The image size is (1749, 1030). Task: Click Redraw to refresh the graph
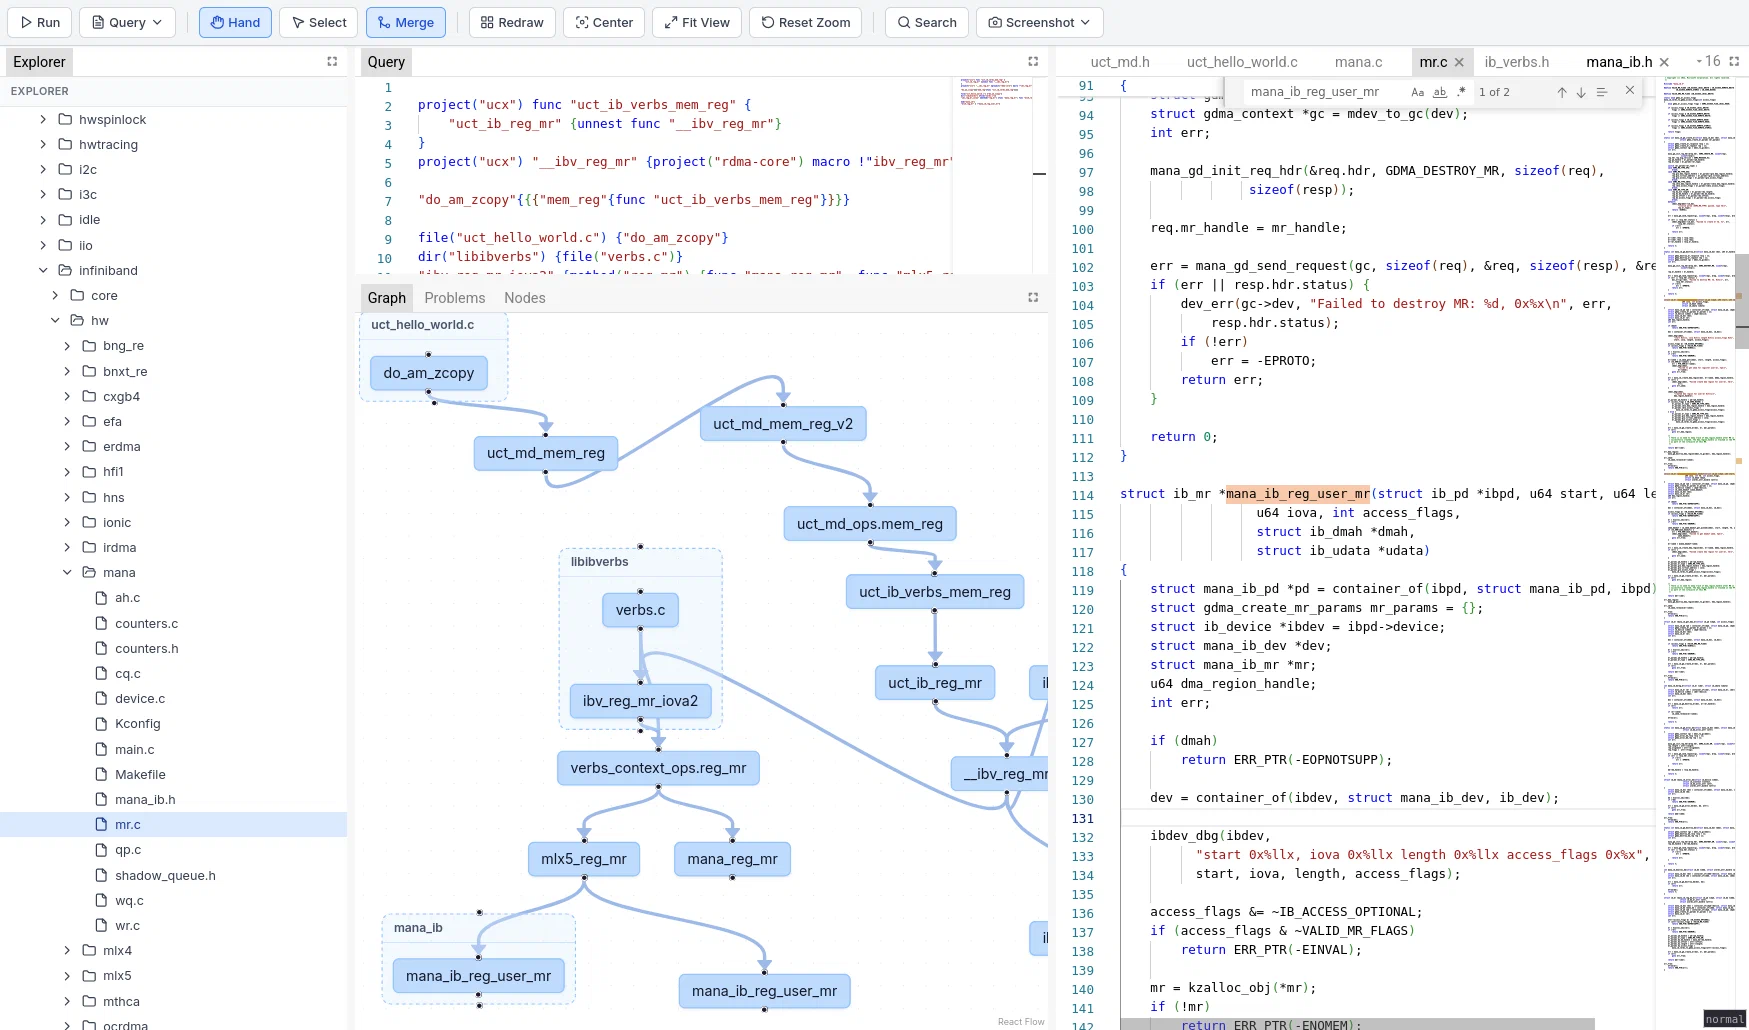512,22
